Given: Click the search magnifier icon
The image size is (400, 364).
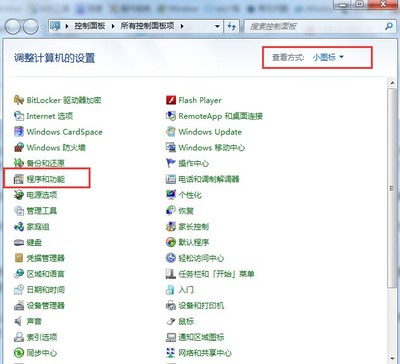Looking at the screenshot, I should (x=388, y=26).
